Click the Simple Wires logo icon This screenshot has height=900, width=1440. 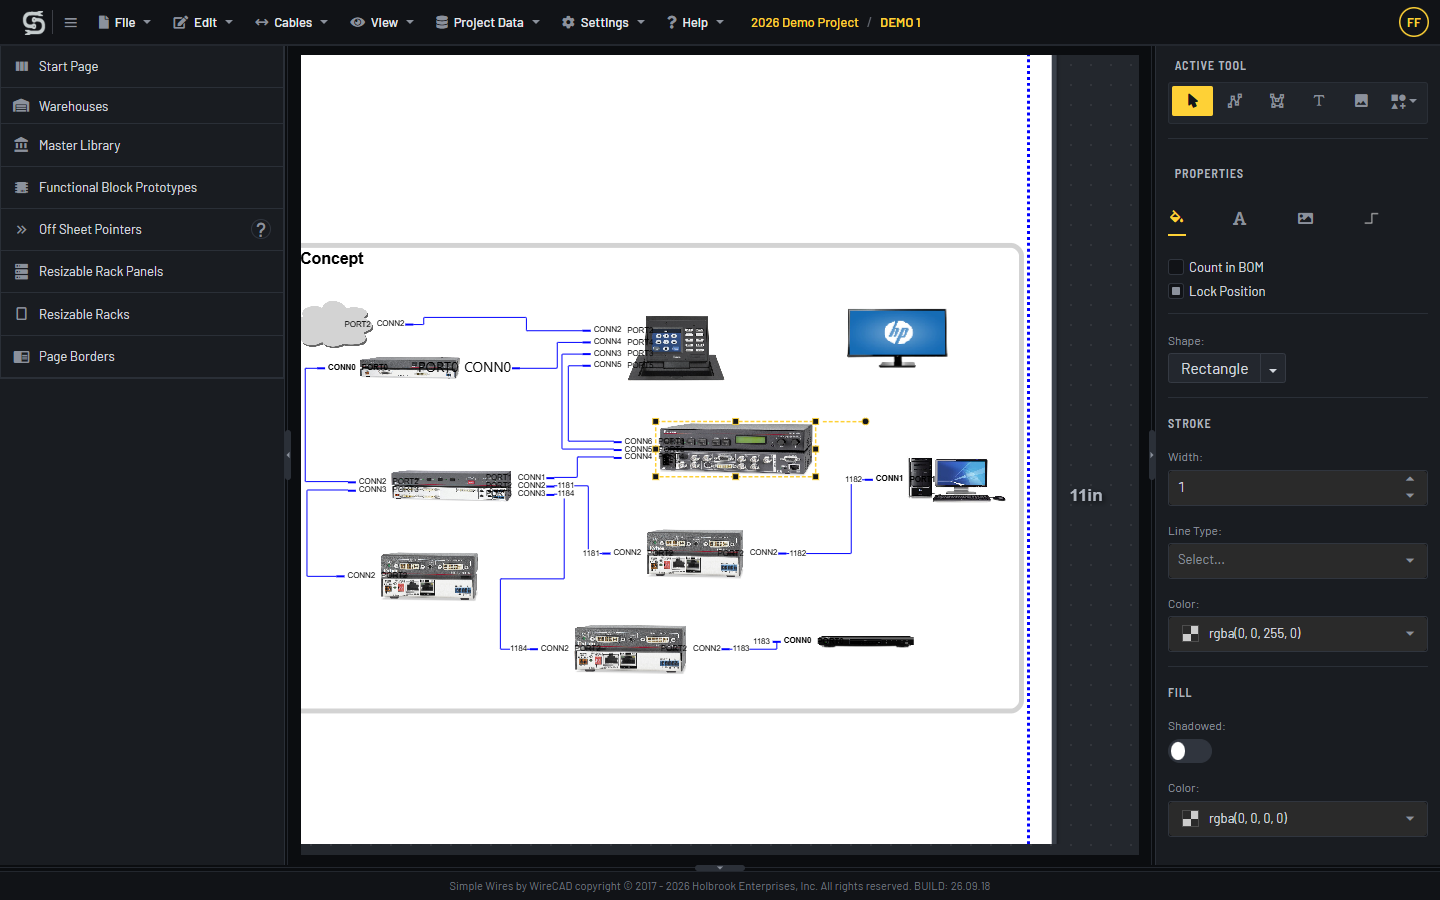click(34, 22)
